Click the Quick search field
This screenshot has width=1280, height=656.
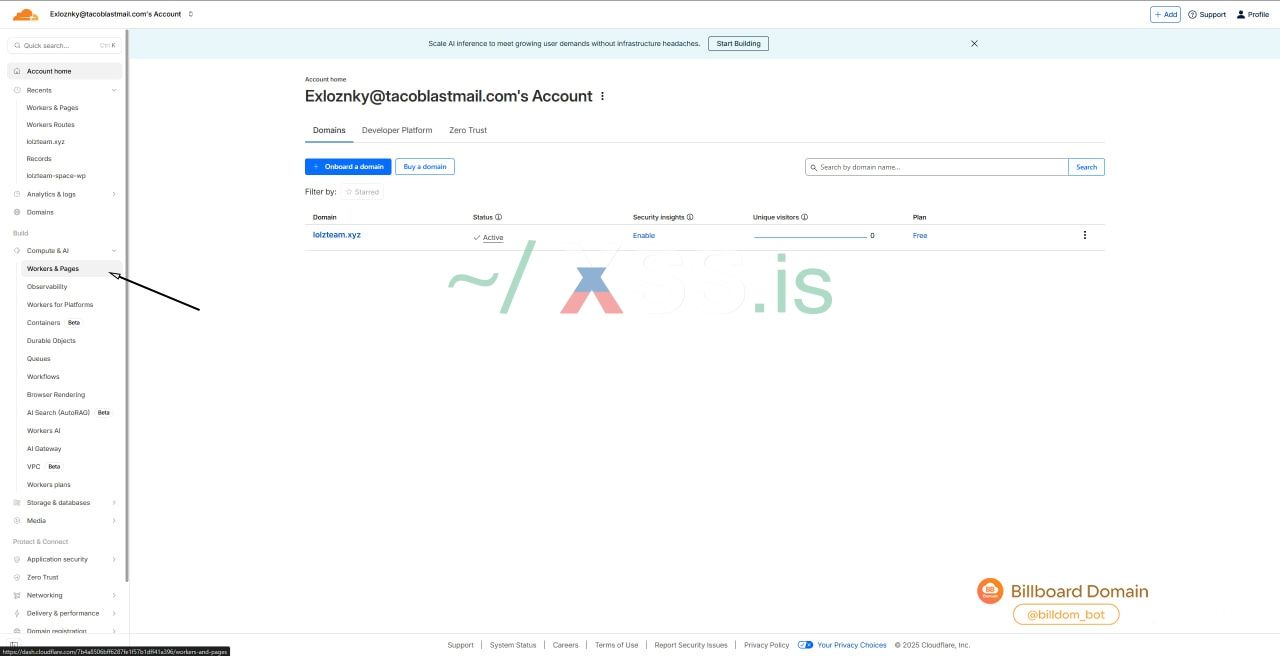[64, 45]
